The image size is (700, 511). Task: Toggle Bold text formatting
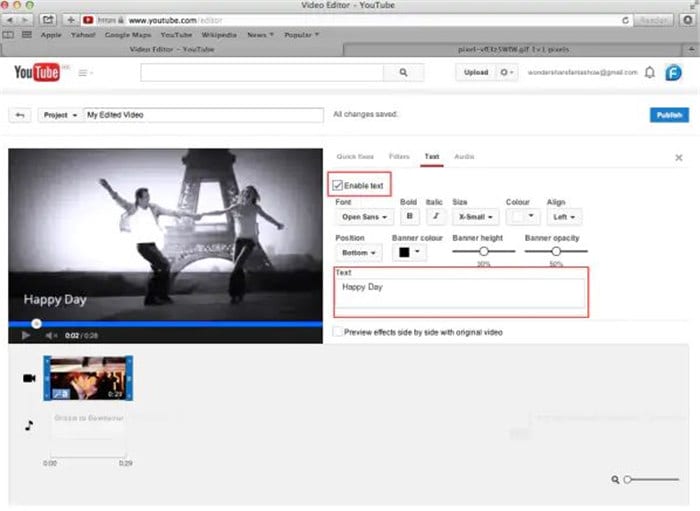[410, 216]
